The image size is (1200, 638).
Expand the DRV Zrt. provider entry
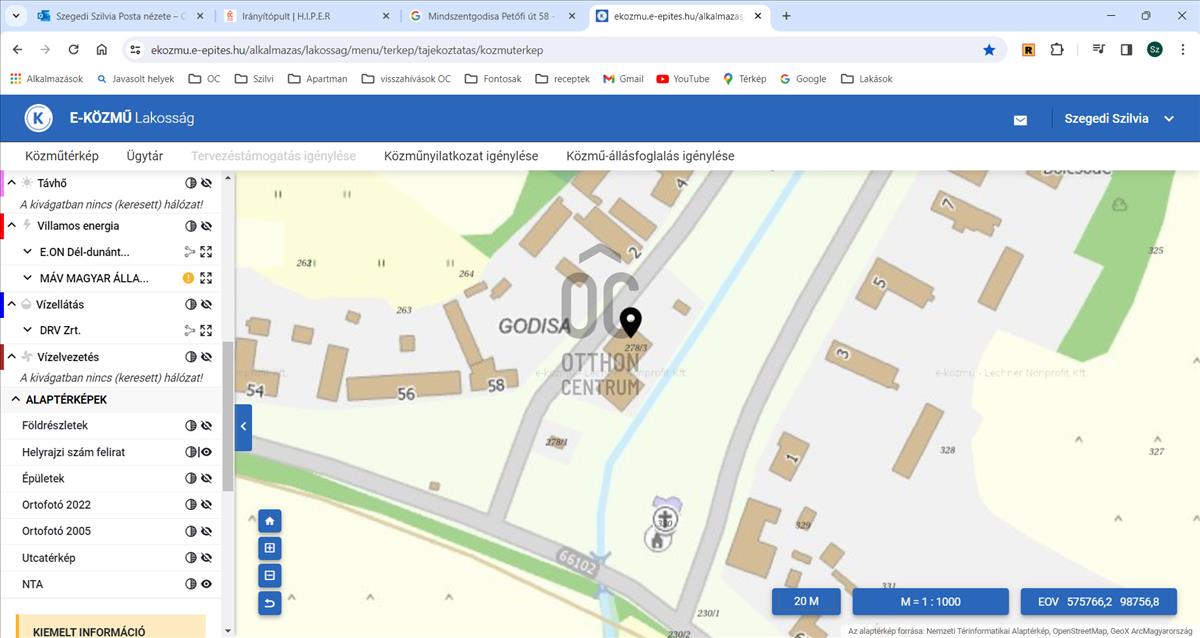coord(28,330)
